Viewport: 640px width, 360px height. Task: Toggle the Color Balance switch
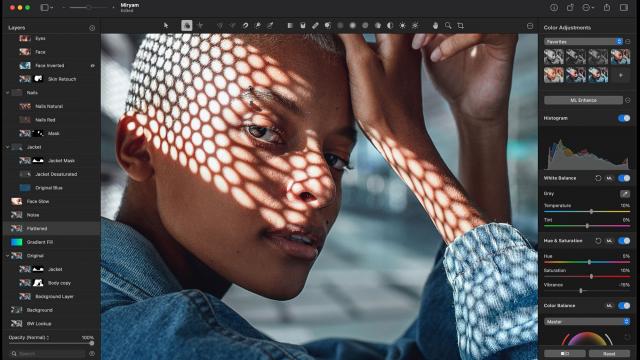tap(624, 306)
